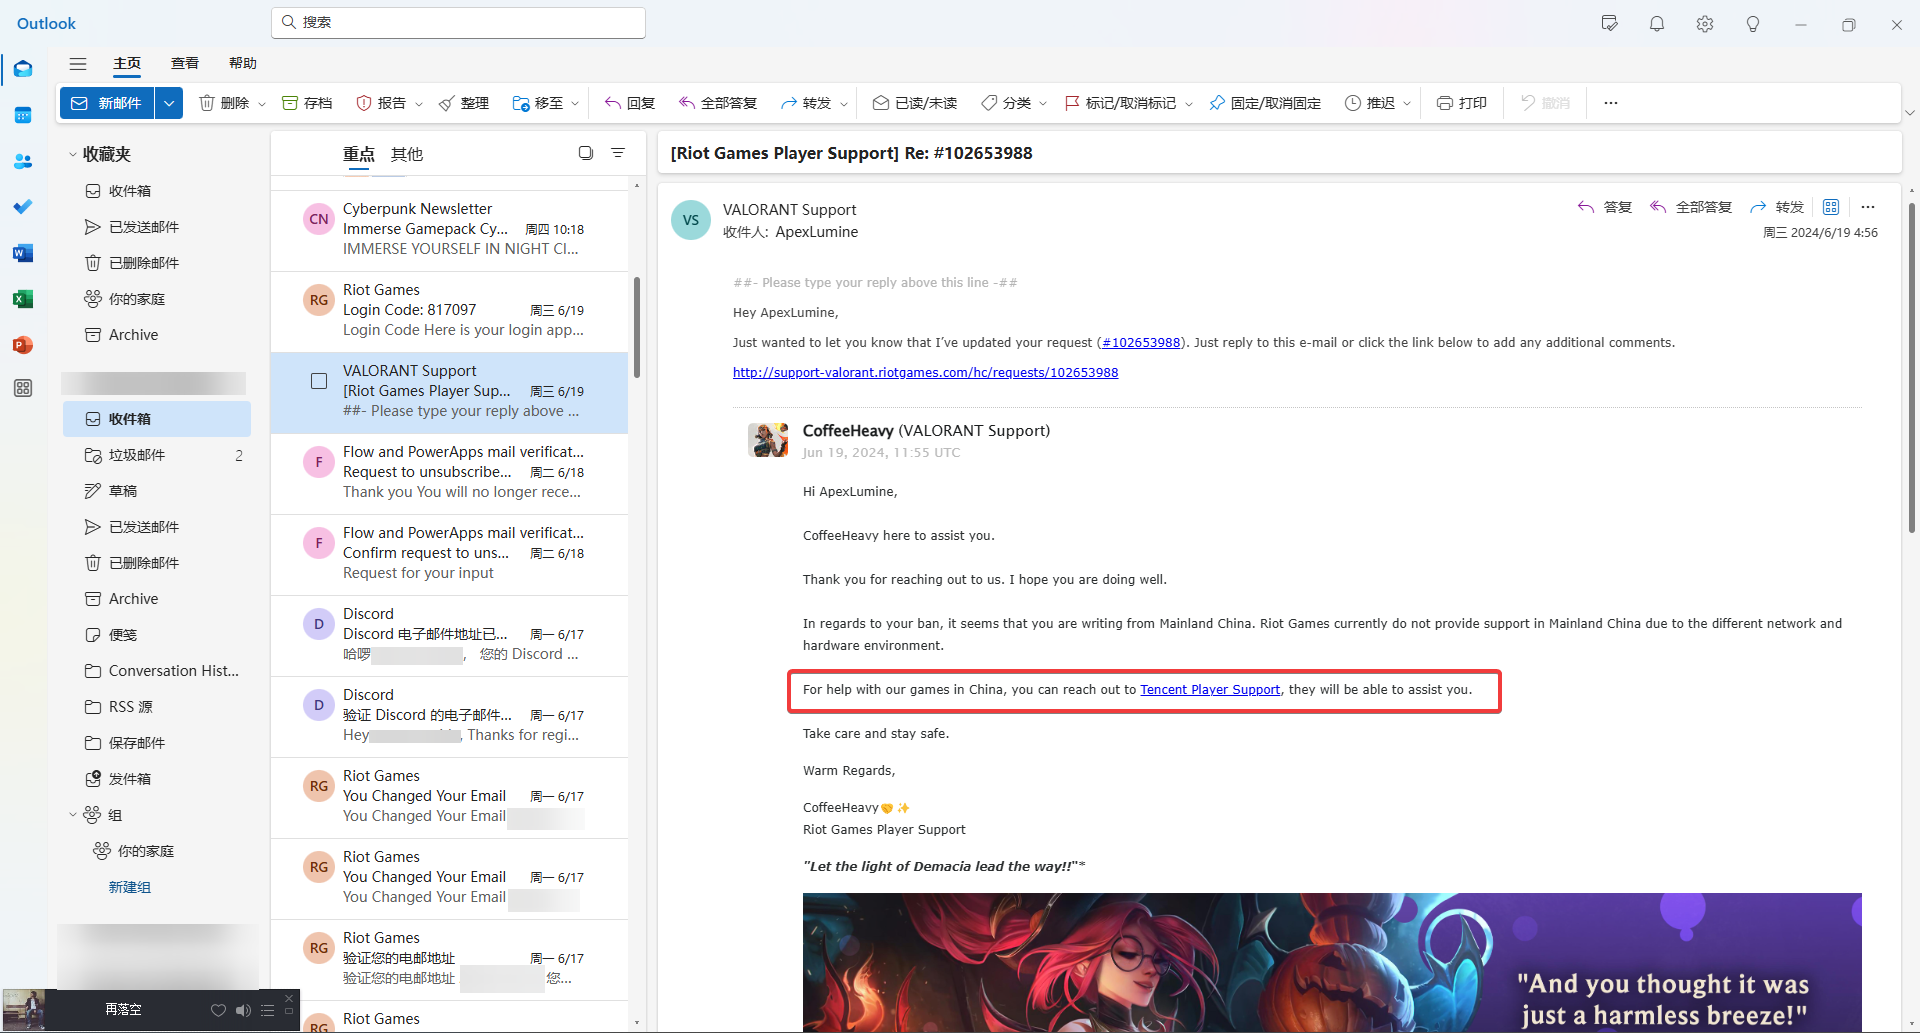Click the message list vertical scrollbar
This screenshot has width=1920, height=1033.
point(636,330)
